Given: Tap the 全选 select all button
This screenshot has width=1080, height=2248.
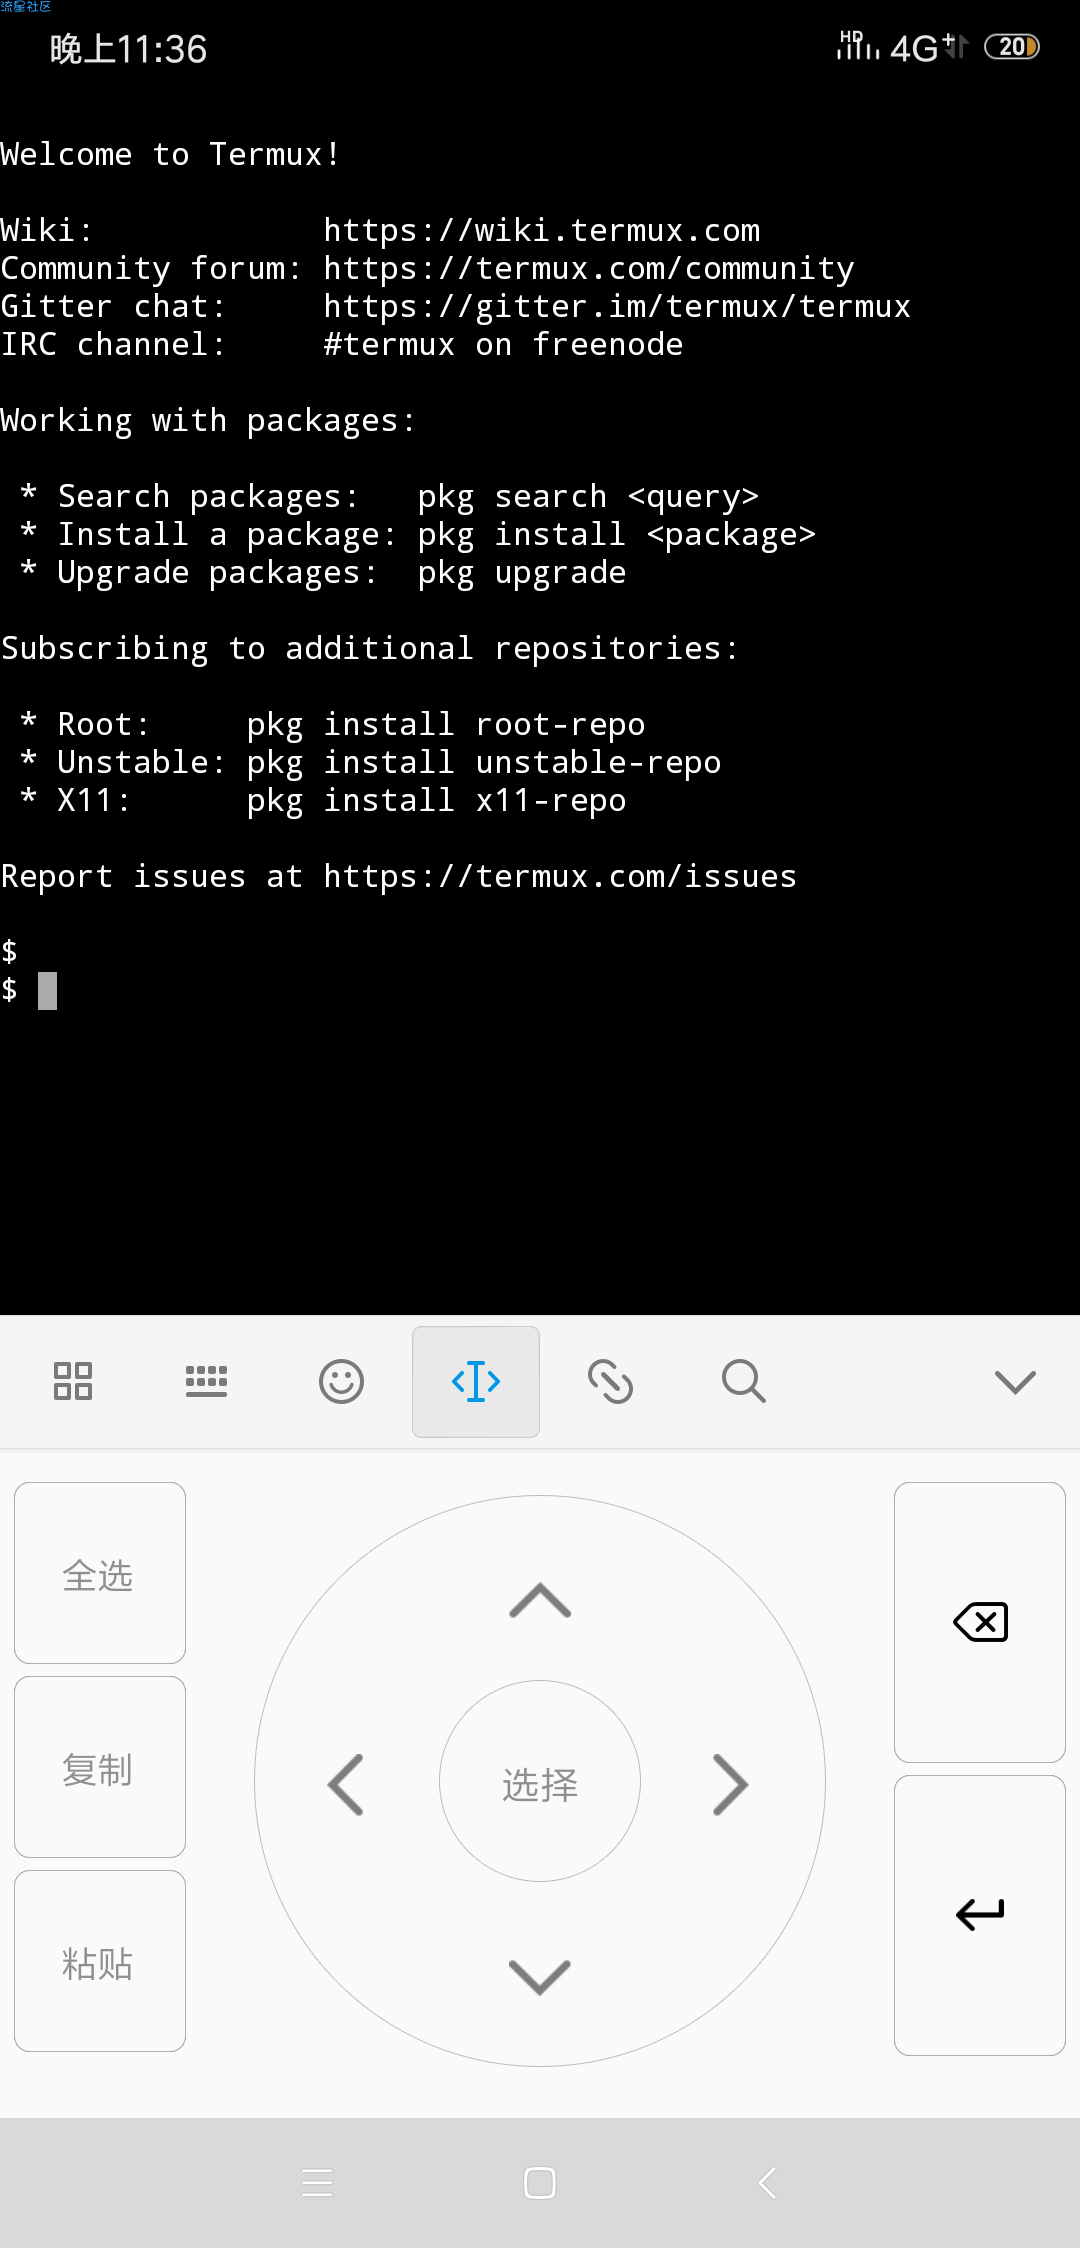Looking at the screenshot, I should click(x=100, y=1573).
